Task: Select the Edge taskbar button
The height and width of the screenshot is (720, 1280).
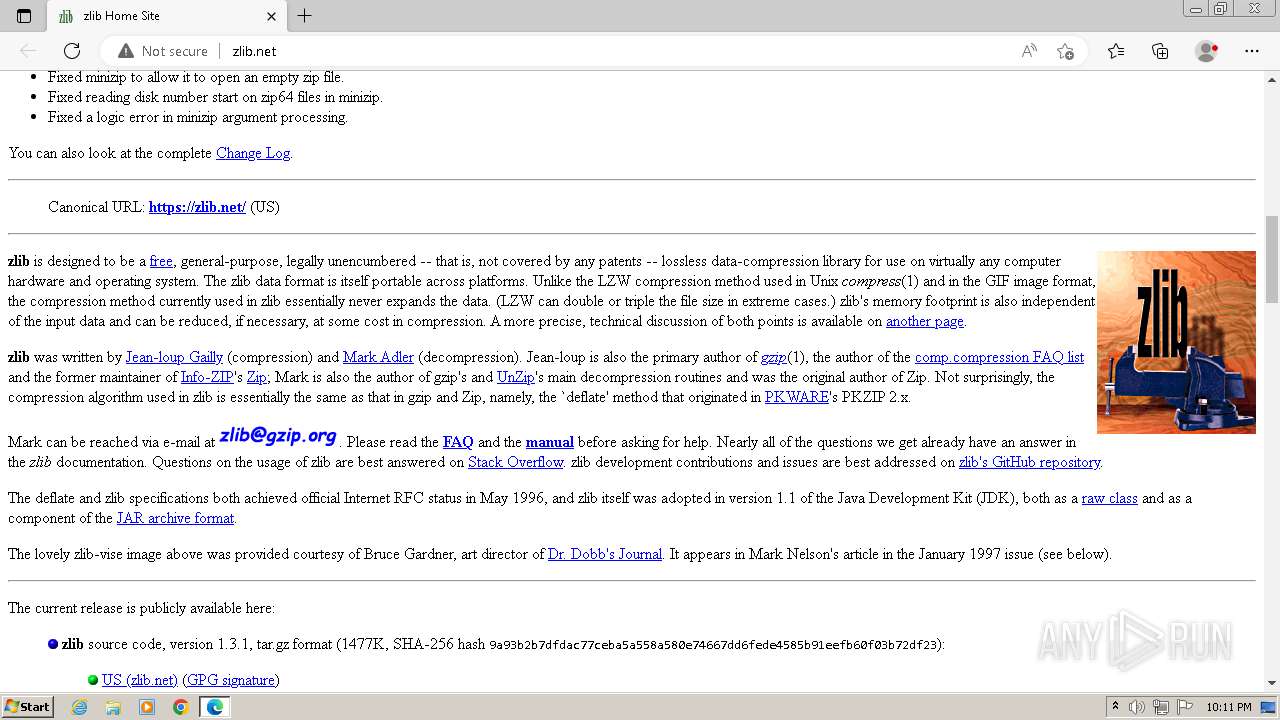Action: pyautogui.click(x=214, y=707)
